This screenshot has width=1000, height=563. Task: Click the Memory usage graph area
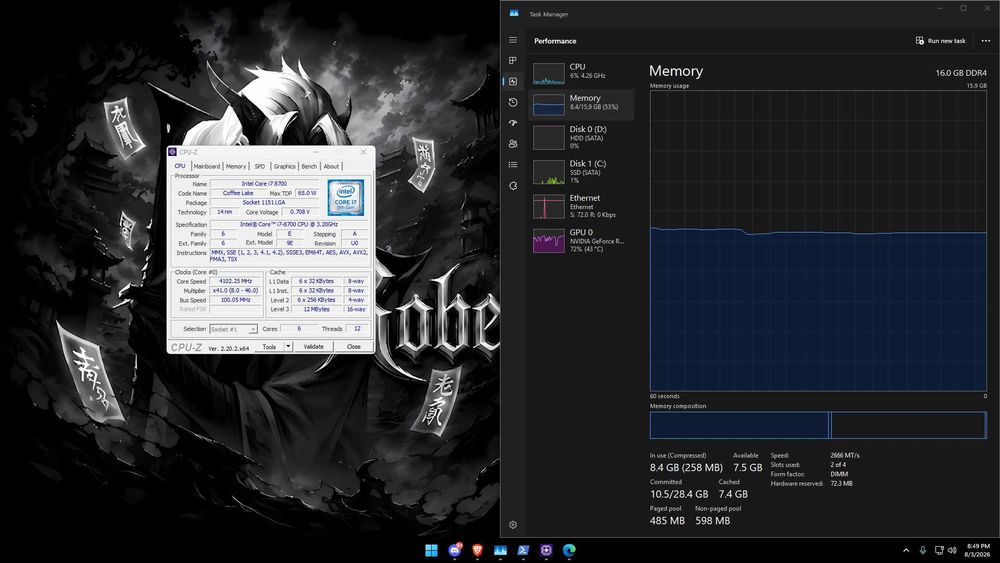pyautogui.click(x=818, y=240)
